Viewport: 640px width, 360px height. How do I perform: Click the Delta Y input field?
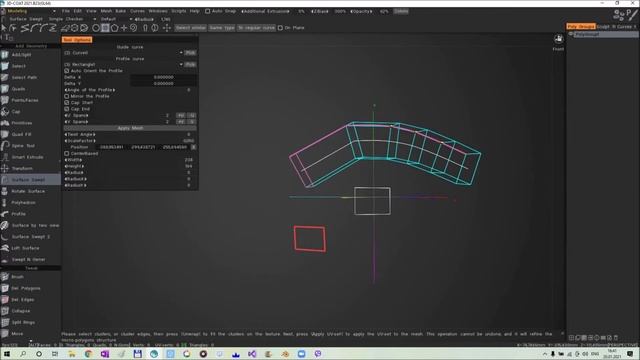click(163, 84)
